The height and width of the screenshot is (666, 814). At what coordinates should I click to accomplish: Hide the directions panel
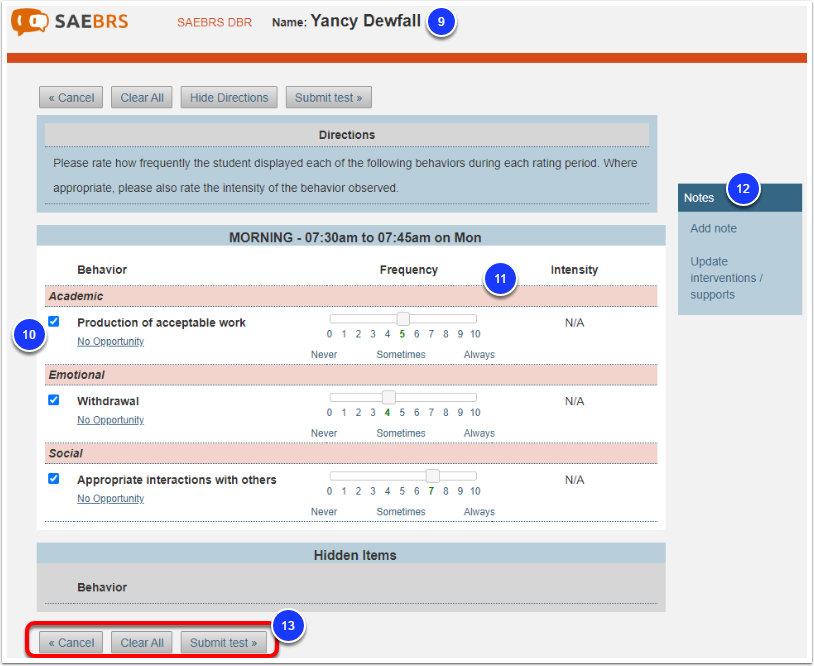tap(229, 98)
